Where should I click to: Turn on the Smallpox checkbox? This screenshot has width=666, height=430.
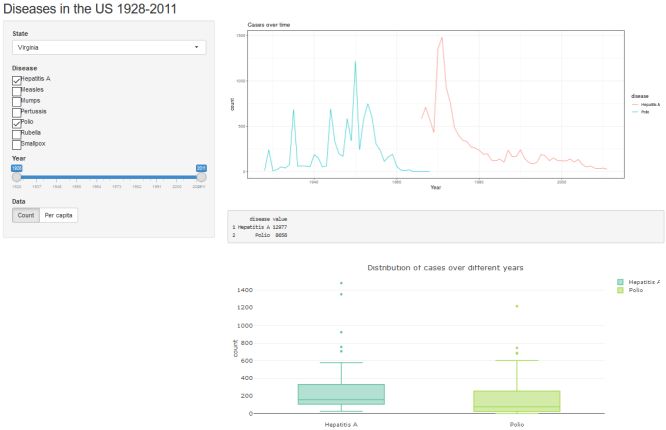[17, 145]
